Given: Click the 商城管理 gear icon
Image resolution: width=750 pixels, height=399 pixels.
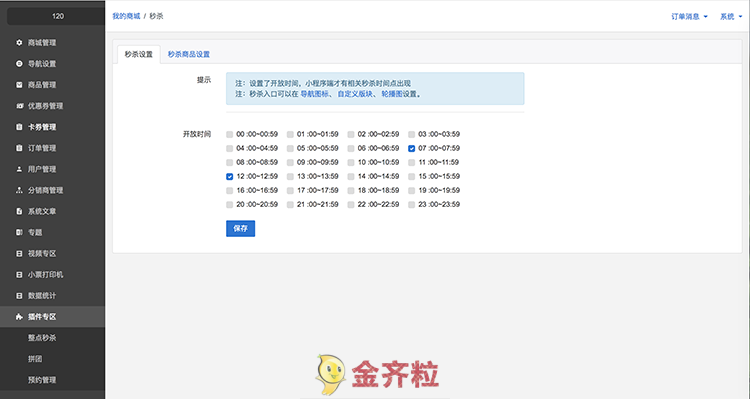Looking at the screenshot, I should coord(19,43).
